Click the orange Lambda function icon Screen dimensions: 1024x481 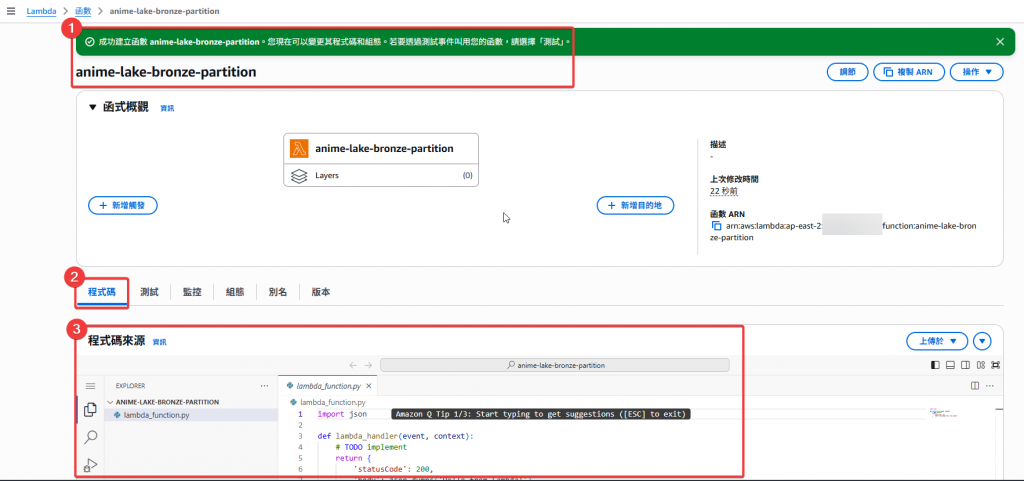click(x=299, y=148)
